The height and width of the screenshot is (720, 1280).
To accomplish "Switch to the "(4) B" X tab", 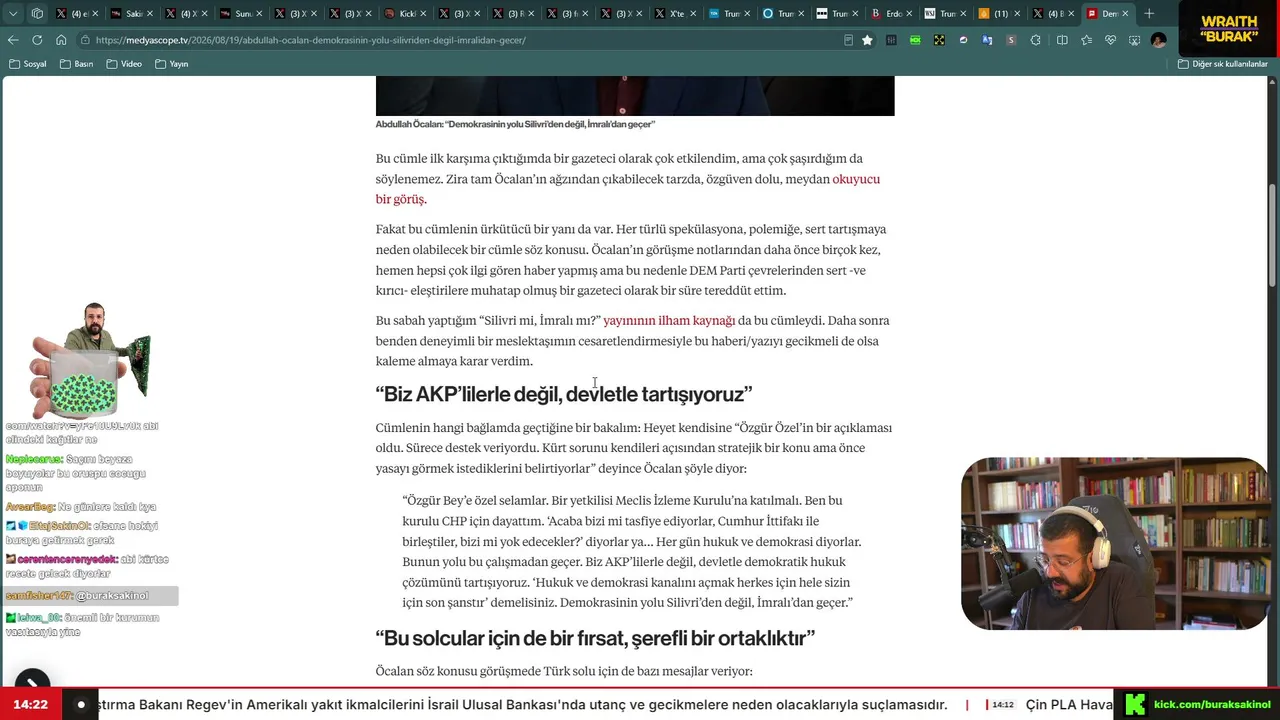I will (x=1055, y=14).
